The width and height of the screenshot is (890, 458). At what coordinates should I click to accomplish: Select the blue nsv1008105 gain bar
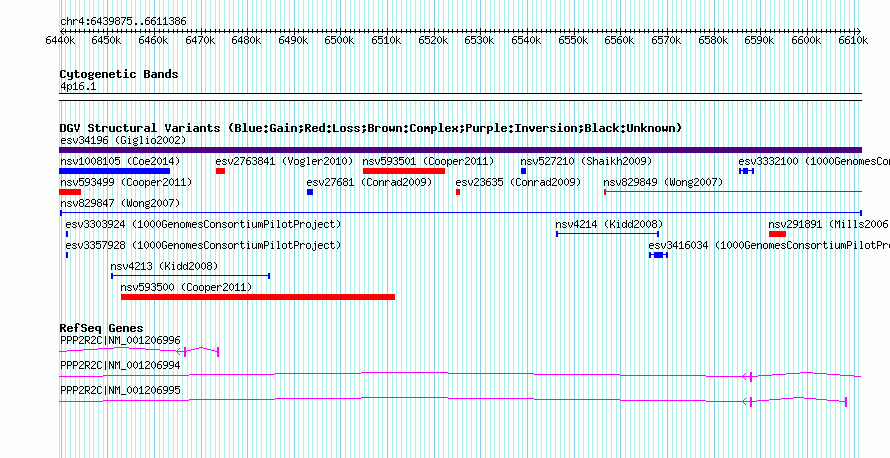(x=115, y=171)
